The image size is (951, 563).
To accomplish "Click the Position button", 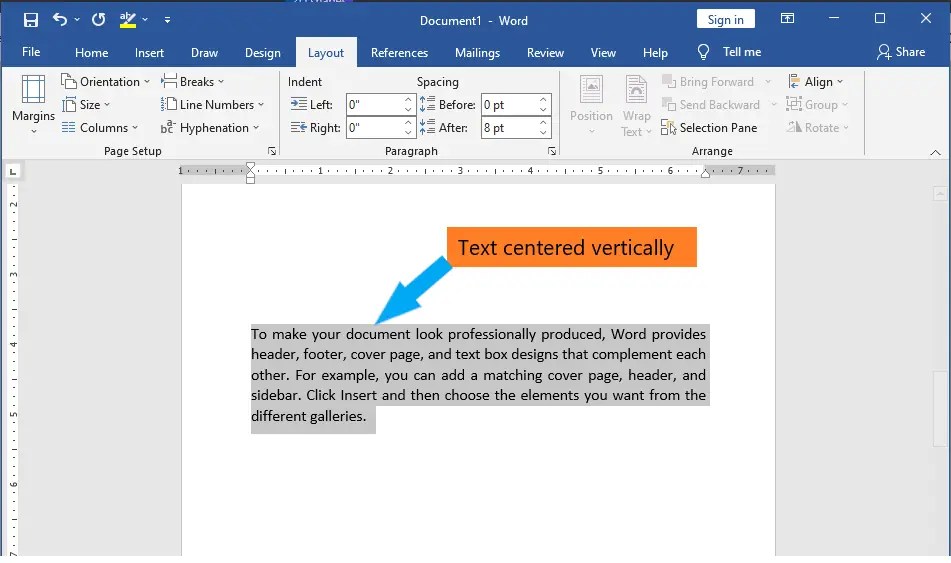I will point(591,104).
